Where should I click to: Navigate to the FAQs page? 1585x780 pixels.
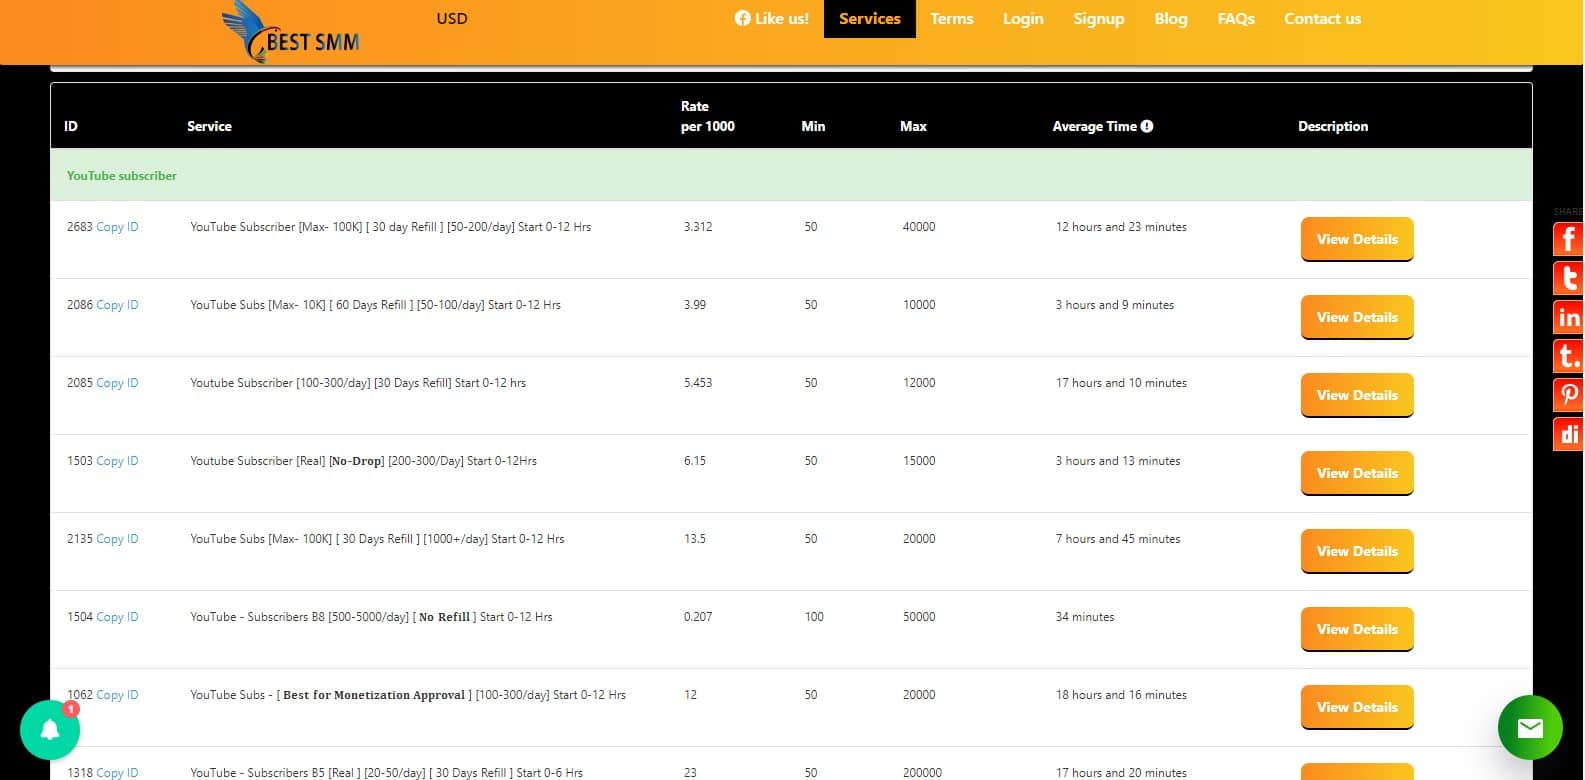click(1235, 19)
